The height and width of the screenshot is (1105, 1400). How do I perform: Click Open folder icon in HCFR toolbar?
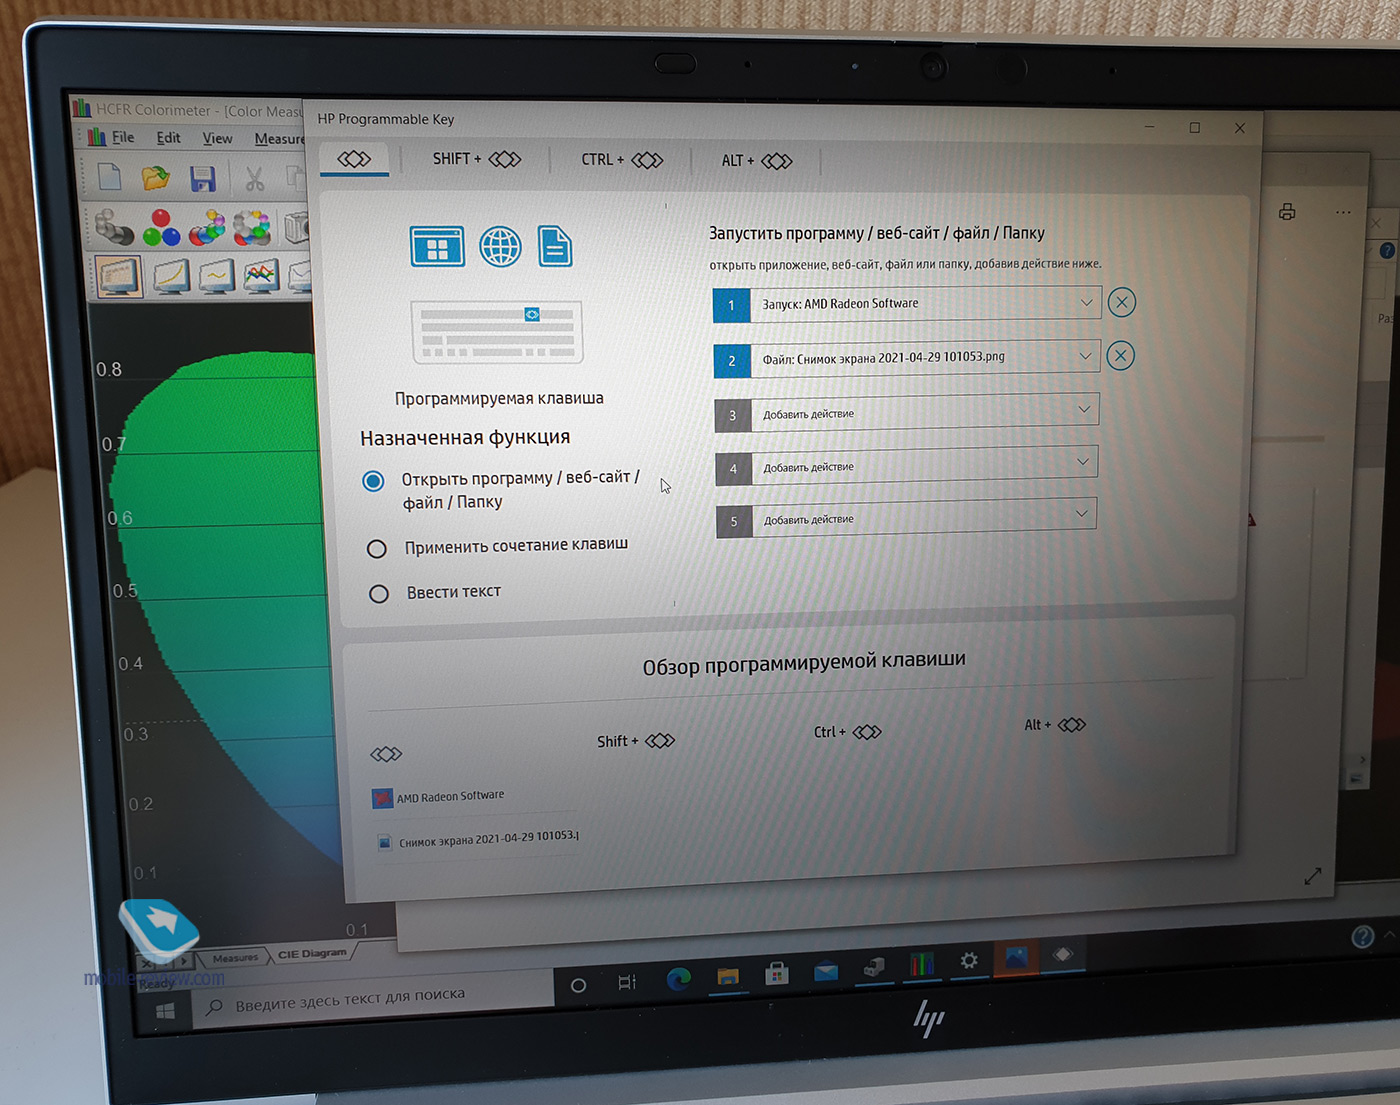[x=155, y=179]
